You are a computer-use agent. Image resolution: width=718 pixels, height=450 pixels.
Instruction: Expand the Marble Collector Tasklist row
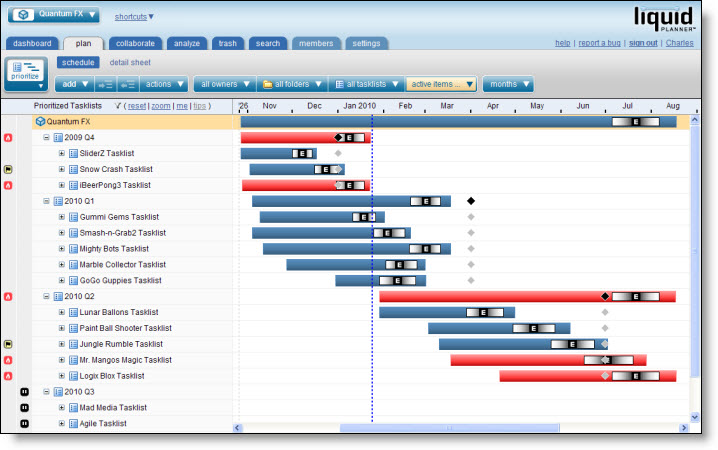point(62,265)
